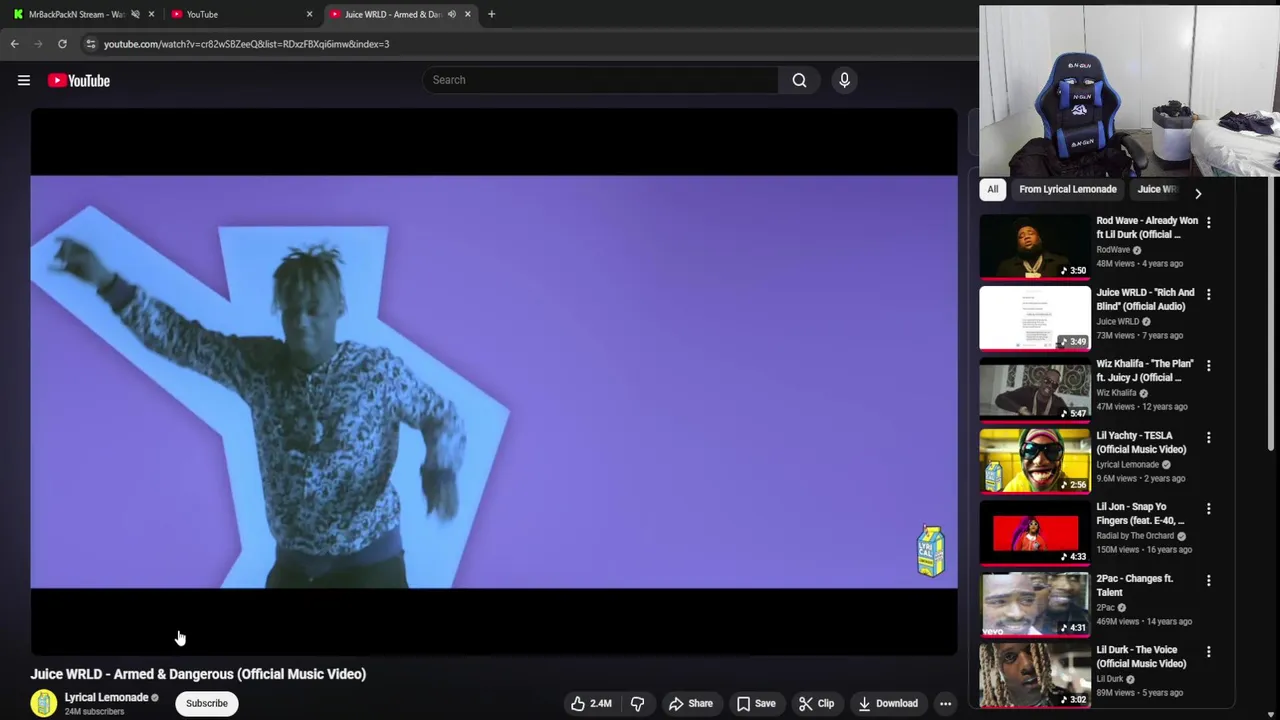Click Wiz Khalifa The Plan title
The width and height of the screenshot is (1280, 720).
pyautogui.click(x=1145, y=370)
